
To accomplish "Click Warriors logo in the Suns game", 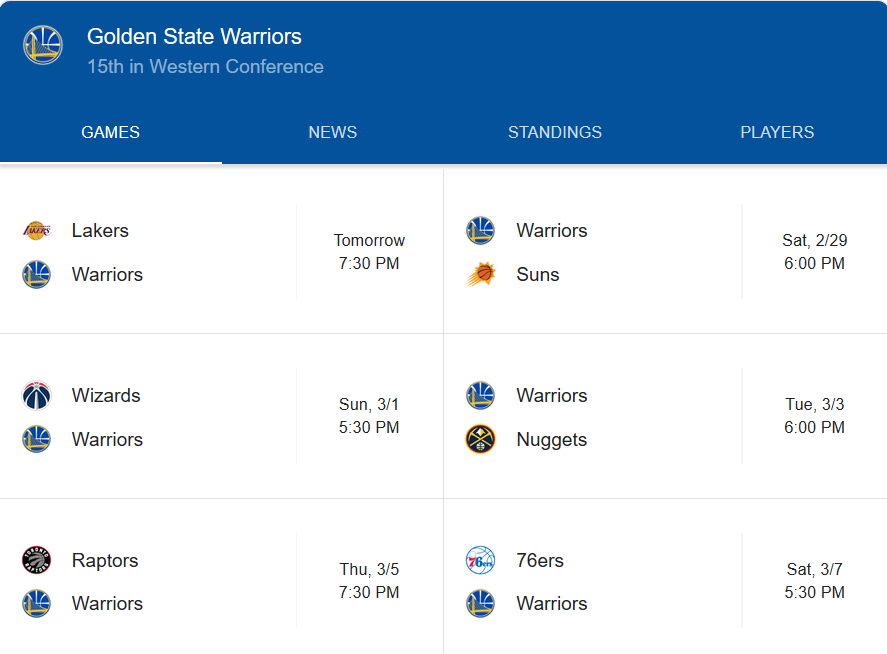I will click(480, 231).
